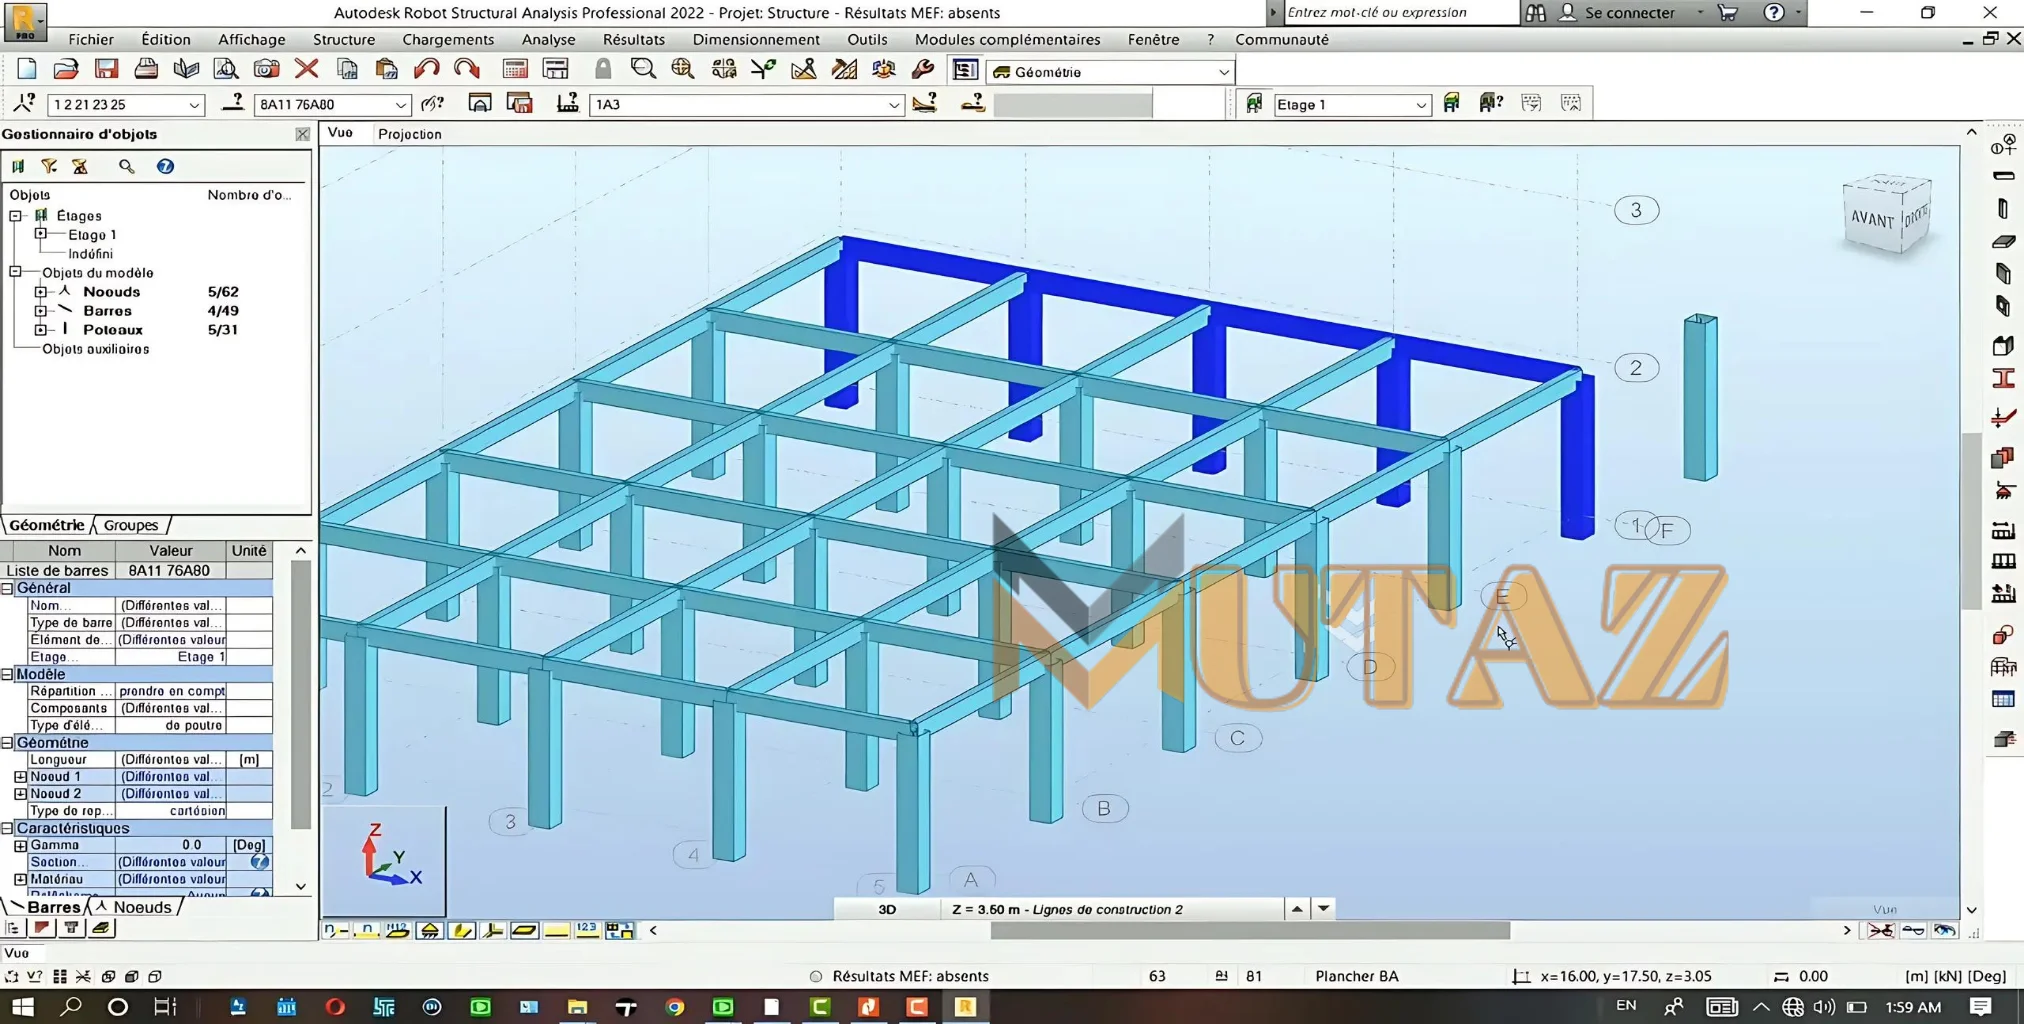2024x1024 pixels.
Task: Save the project with the floppy icon
Action: click(106, 69)
